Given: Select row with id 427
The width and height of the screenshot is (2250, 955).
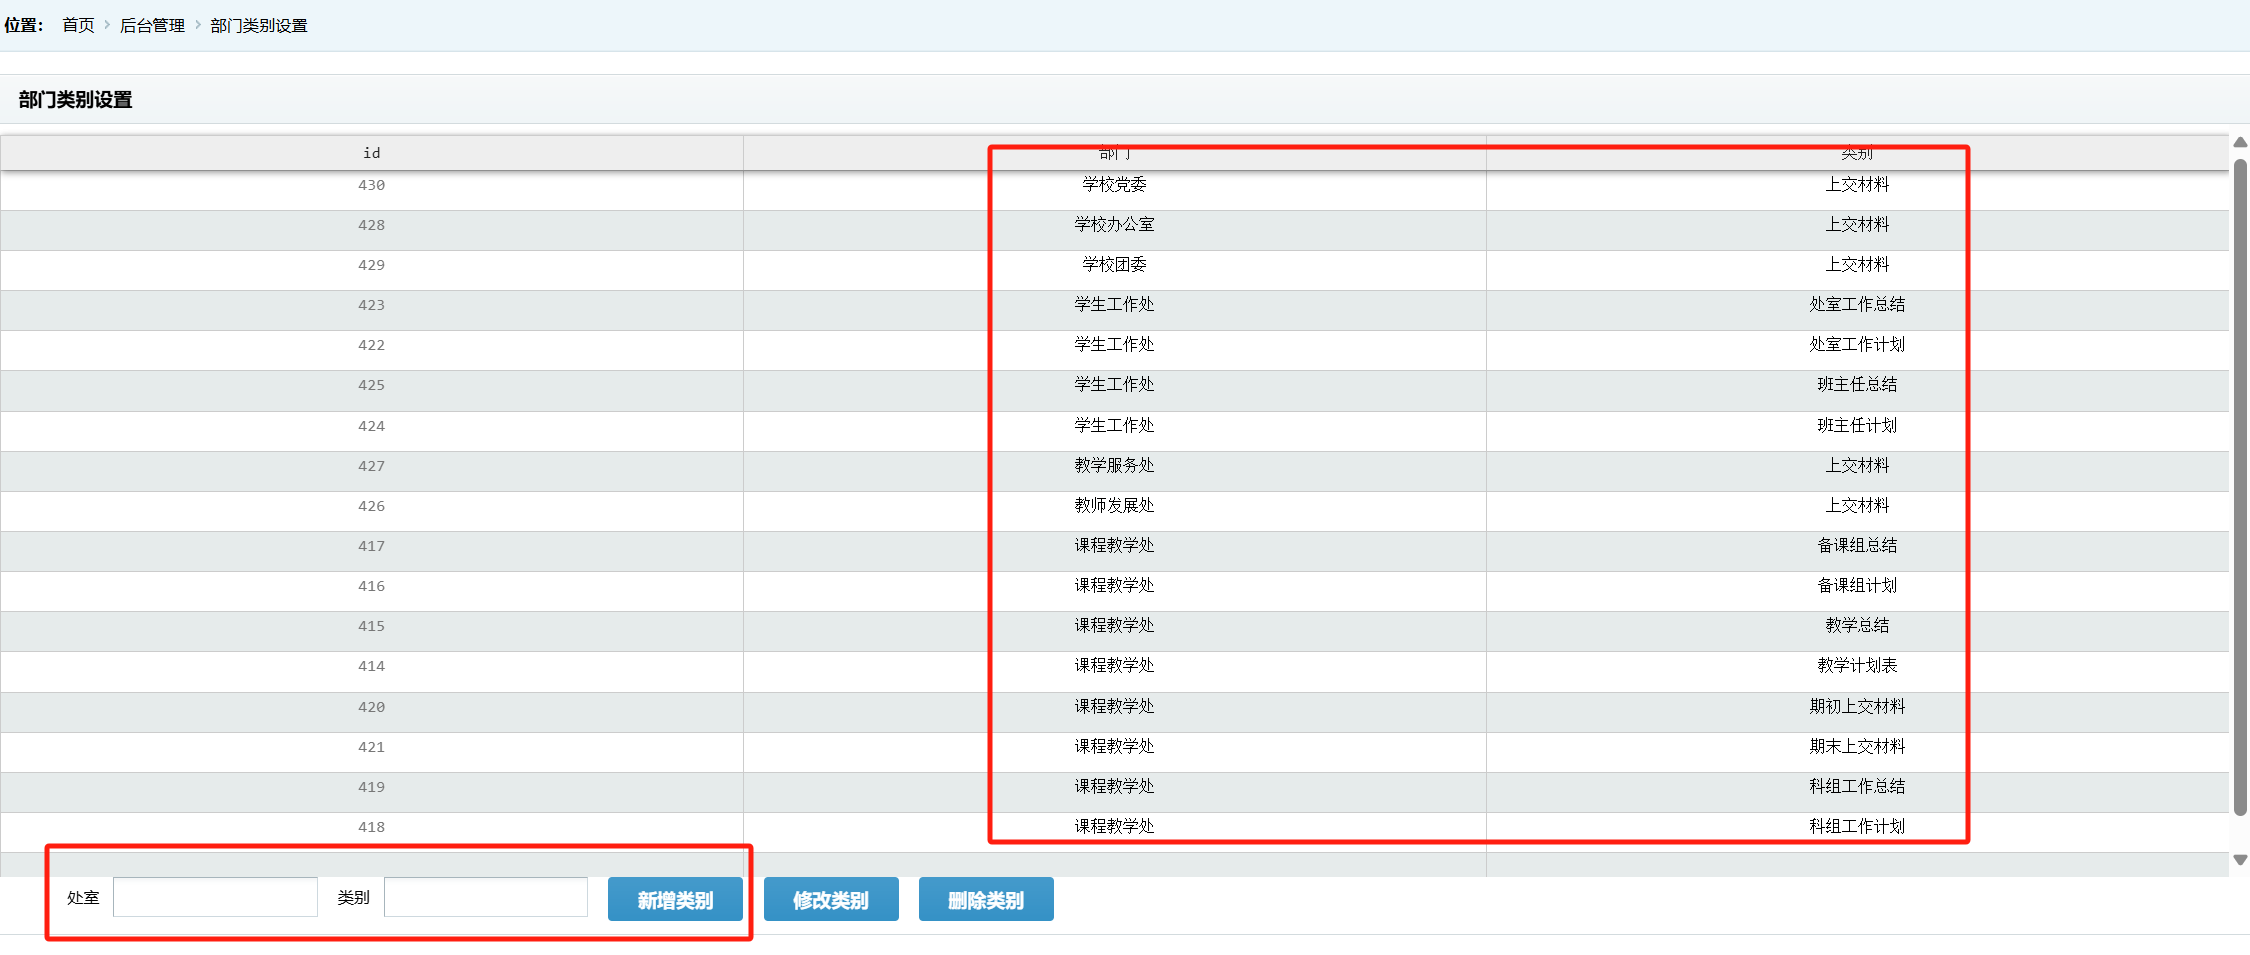Looking at the screenshot, I should click(1114, 471).
